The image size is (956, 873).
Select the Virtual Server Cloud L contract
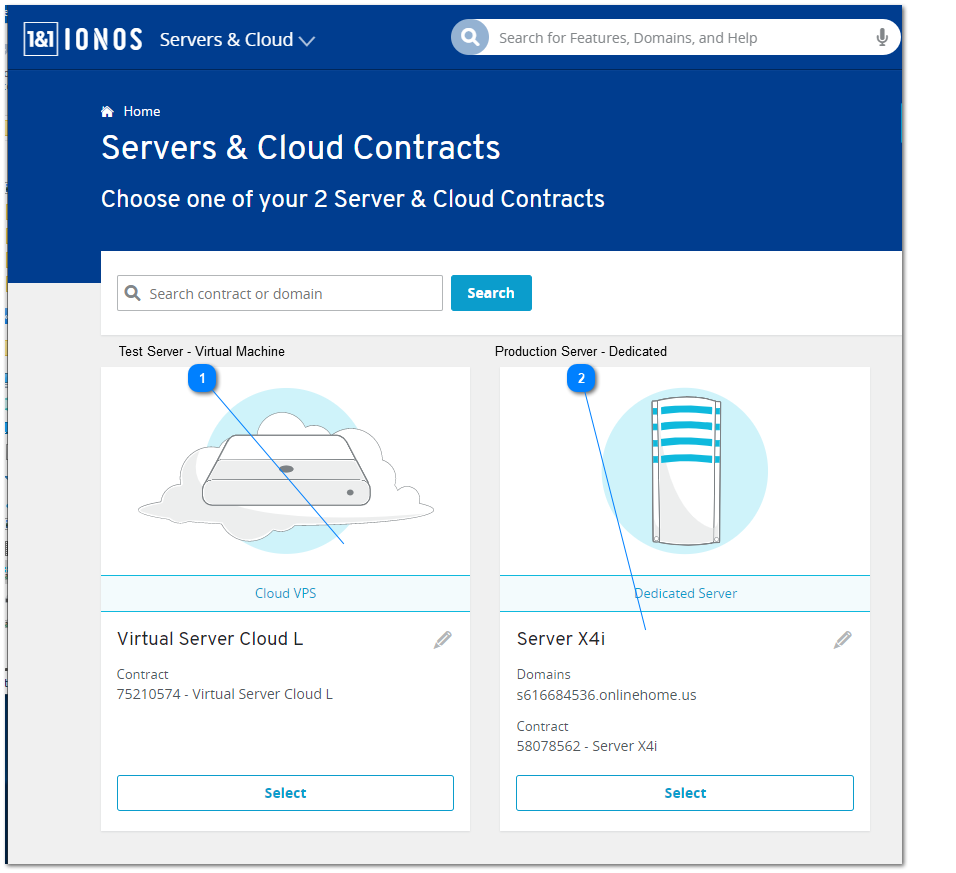285,793
